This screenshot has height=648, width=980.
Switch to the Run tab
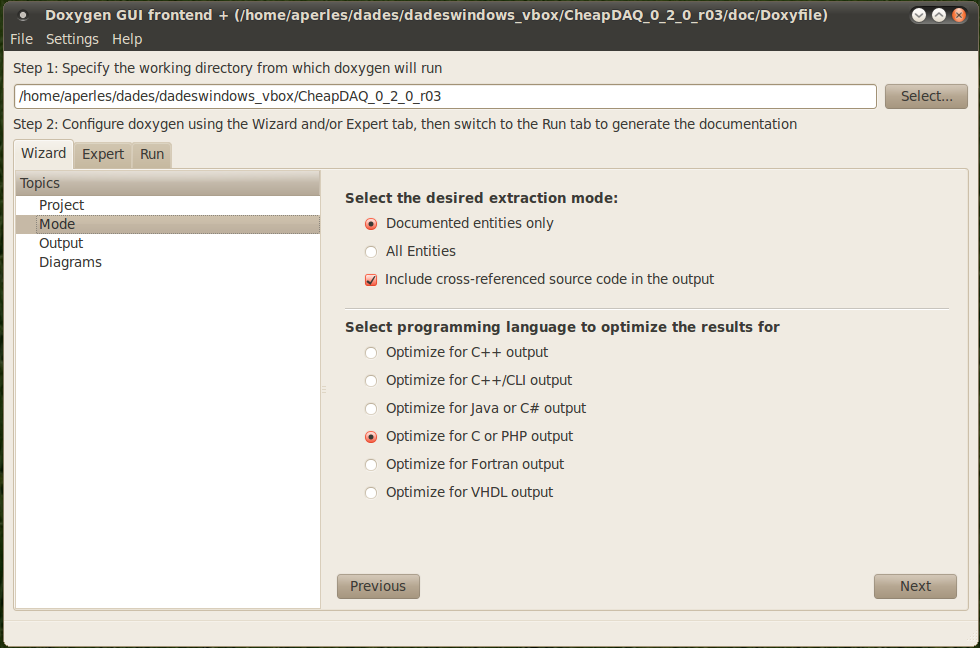tap(152, 154)
